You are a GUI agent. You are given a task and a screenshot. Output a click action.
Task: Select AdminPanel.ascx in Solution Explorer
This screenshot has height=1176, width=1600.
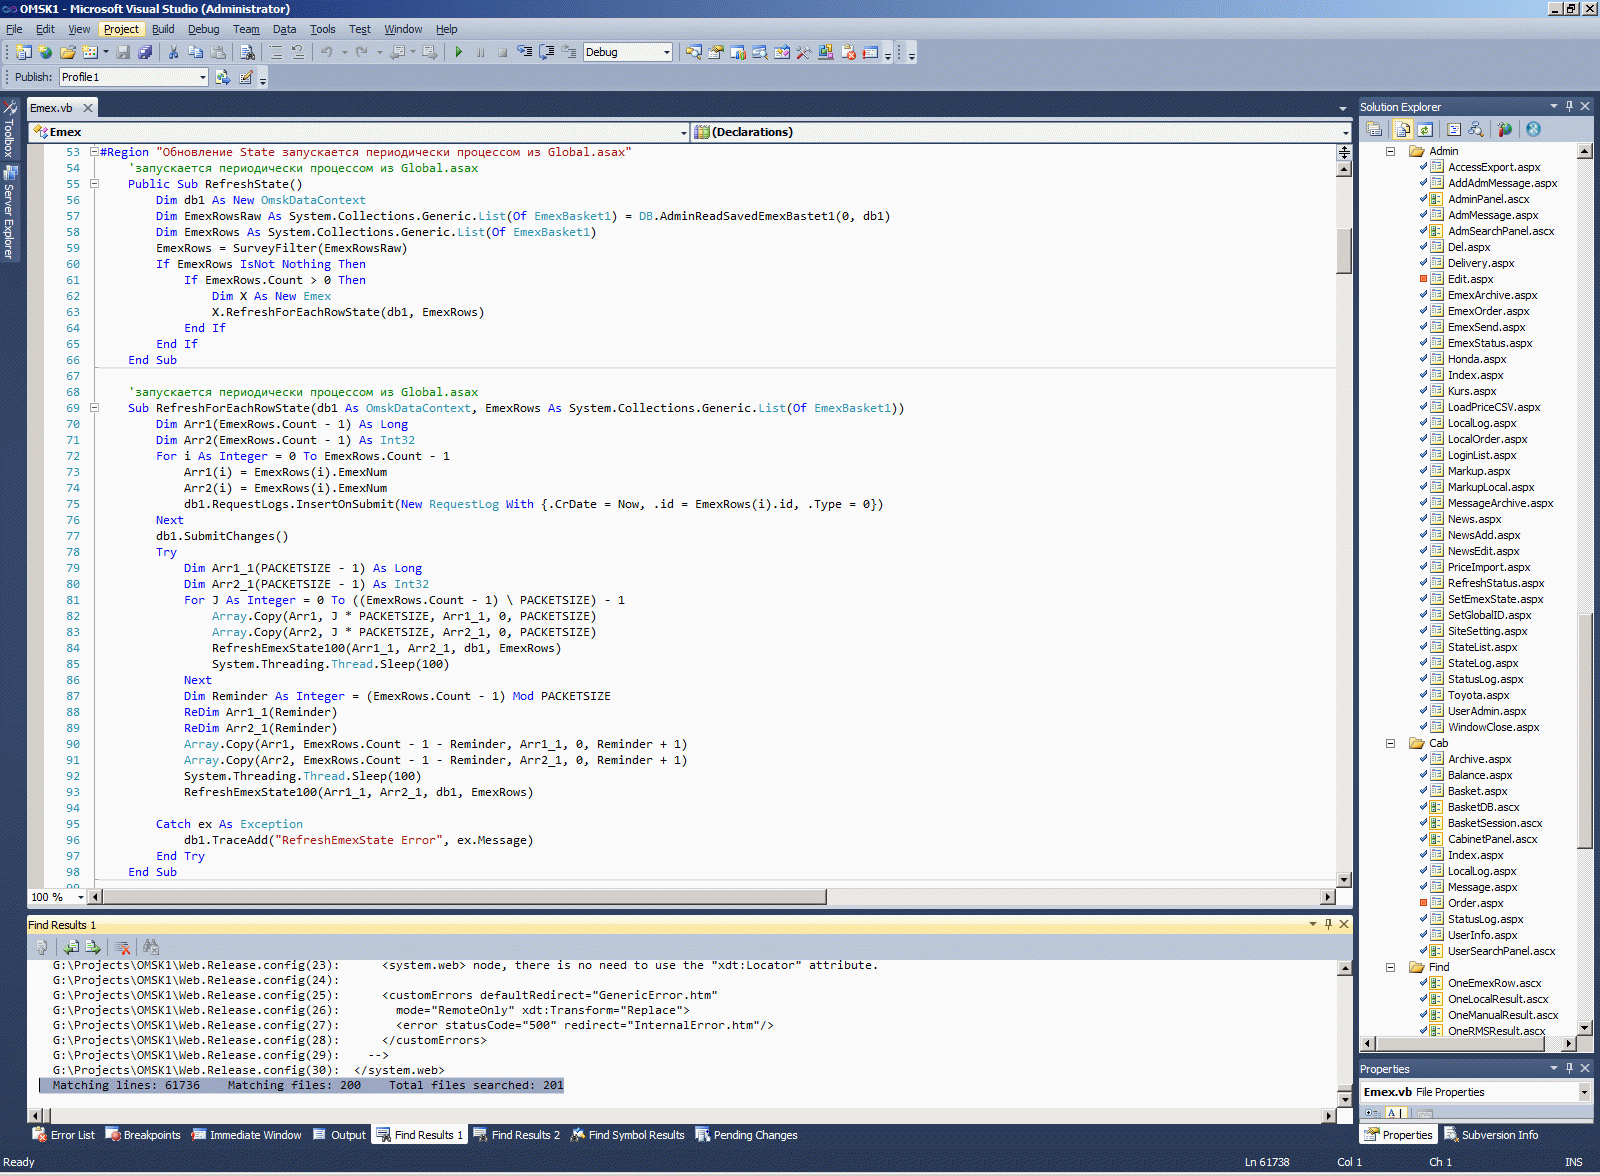1488,199
